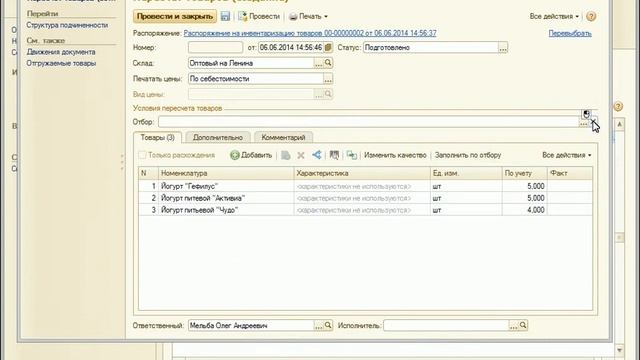Click the copy row icon in table toolbar
Screen dimensions: 640x360
[286, 155]
